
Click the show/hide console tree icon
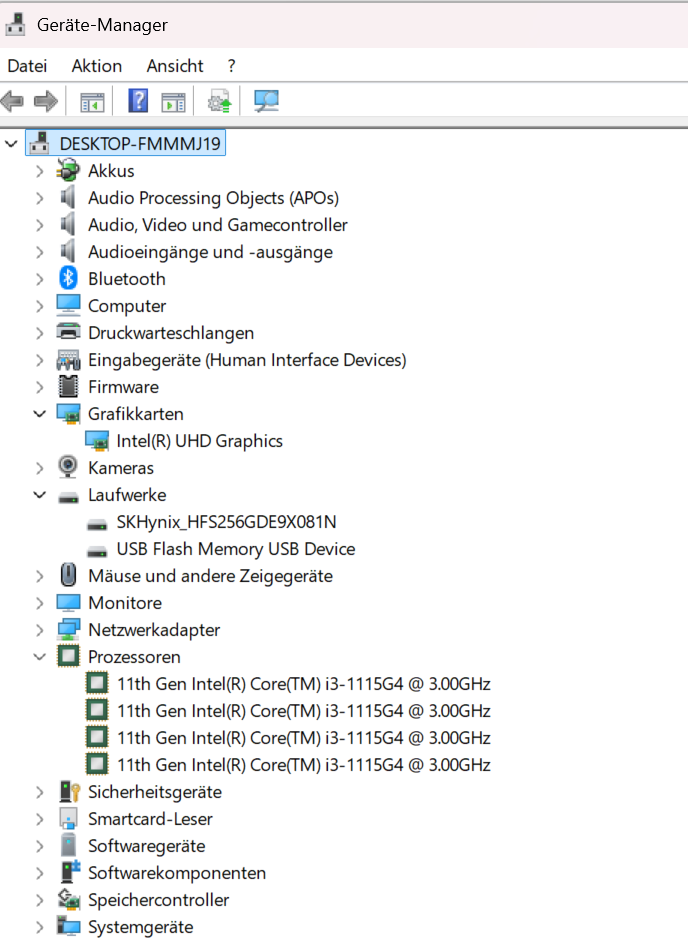92,101
